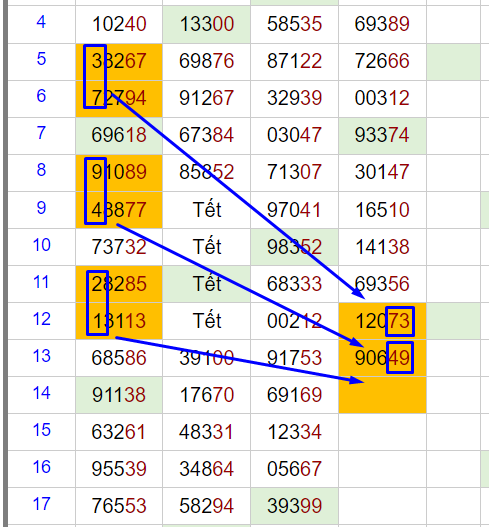The width and height of the screenshot is (489, 527).
Task: Click the cell showing 05667
Action: (x=294, y=469)
